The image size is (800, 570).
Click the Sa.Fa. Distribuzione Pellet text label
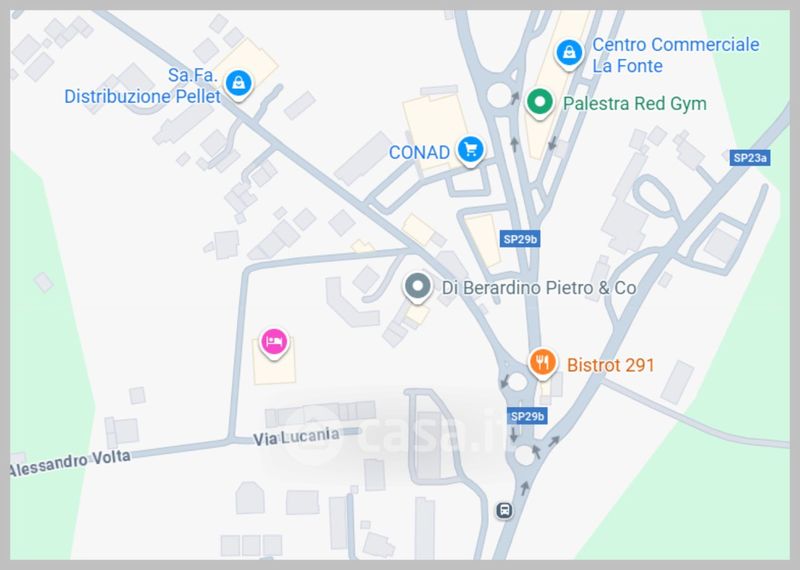coord(142,86)
